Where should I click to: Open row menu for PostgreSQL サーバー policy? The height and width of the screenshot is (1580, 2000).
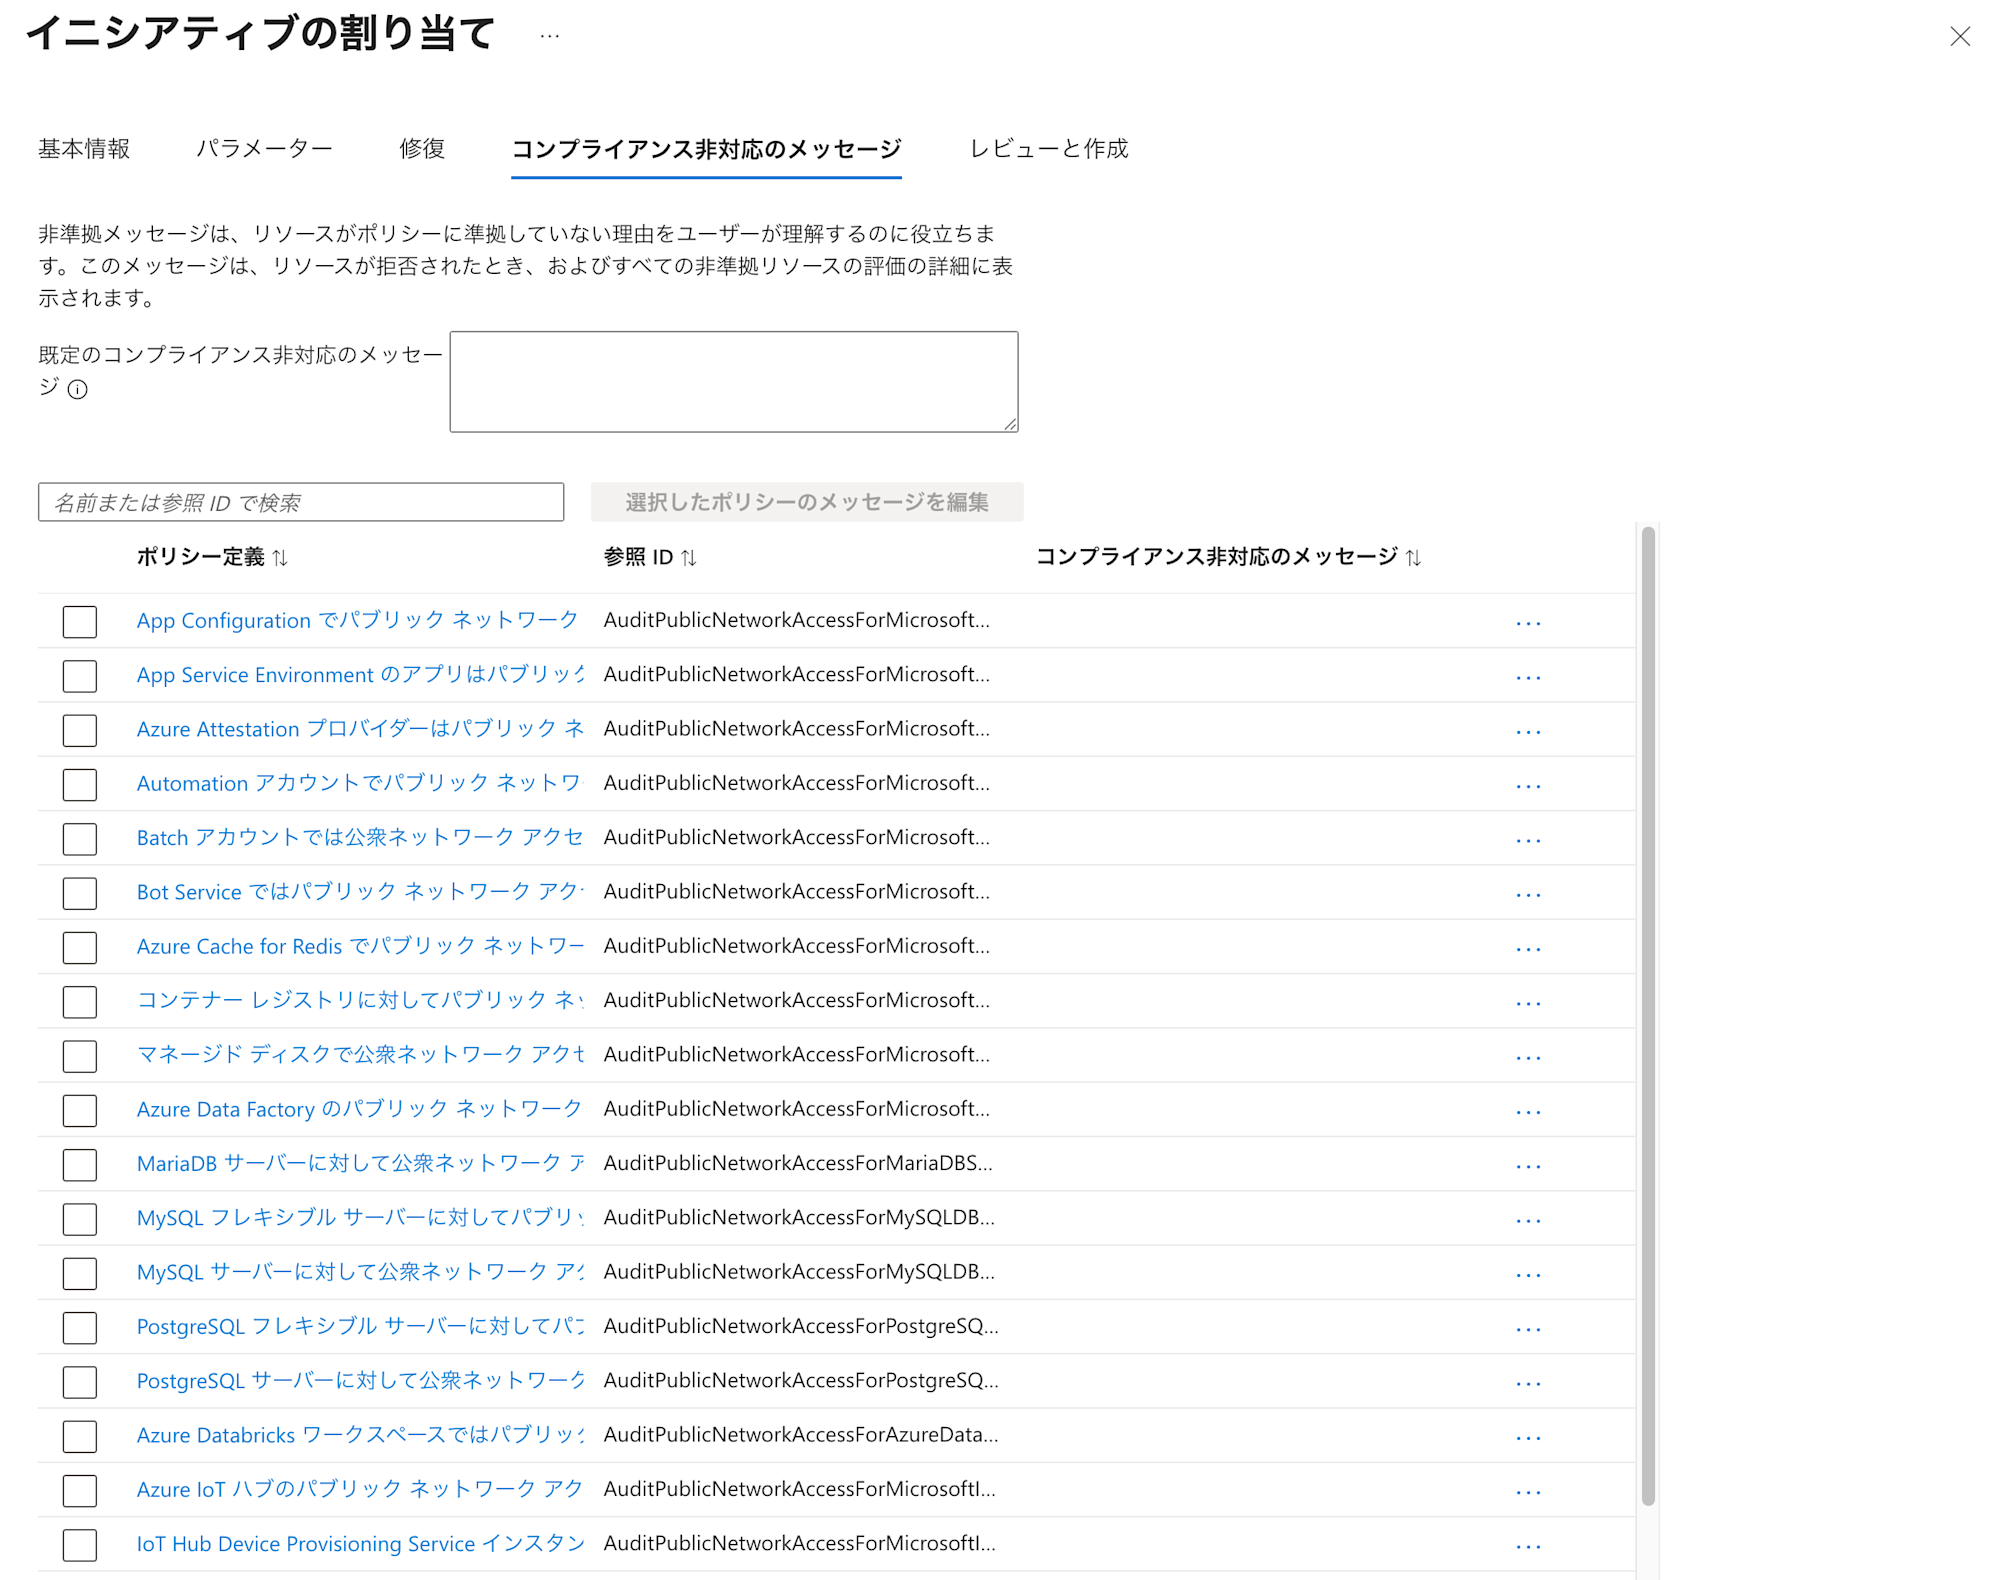(1528, 1383)
